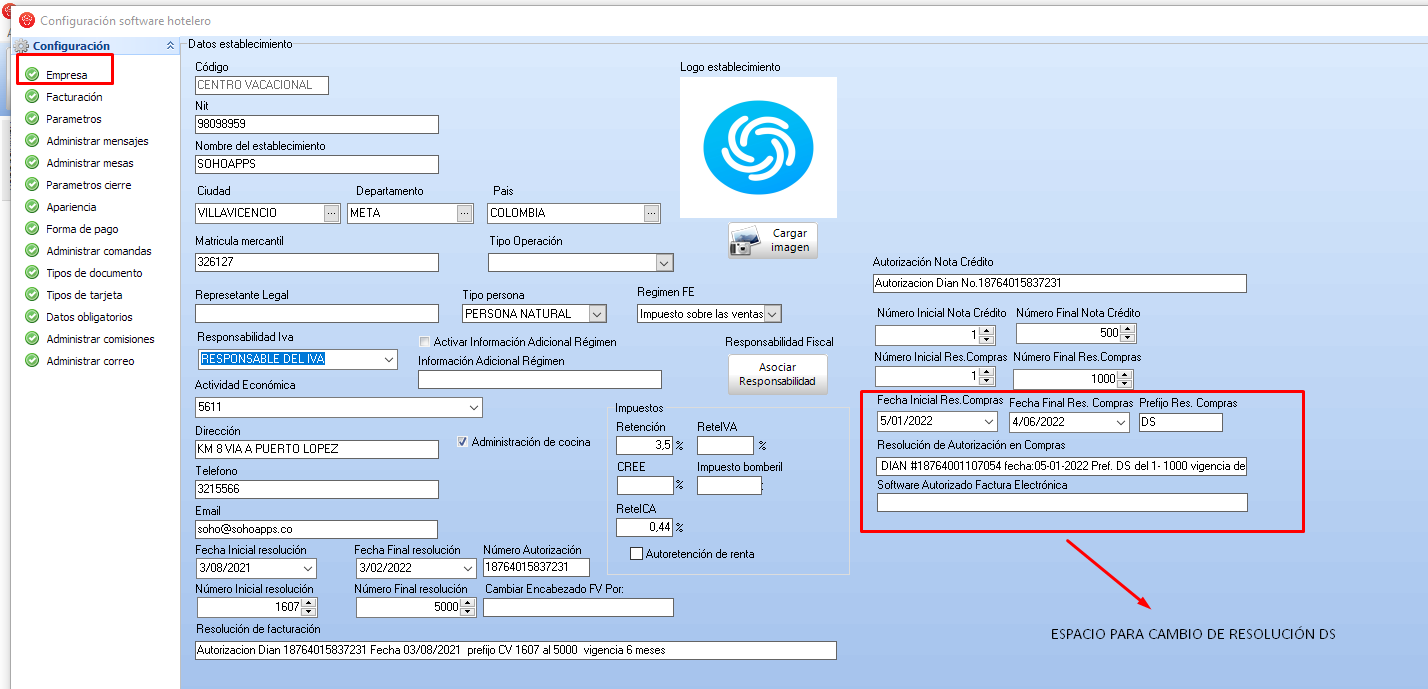Viewport: 1428px width, 689px height.
Task: Click the Cargar imagen button
Action: point(772,240)
